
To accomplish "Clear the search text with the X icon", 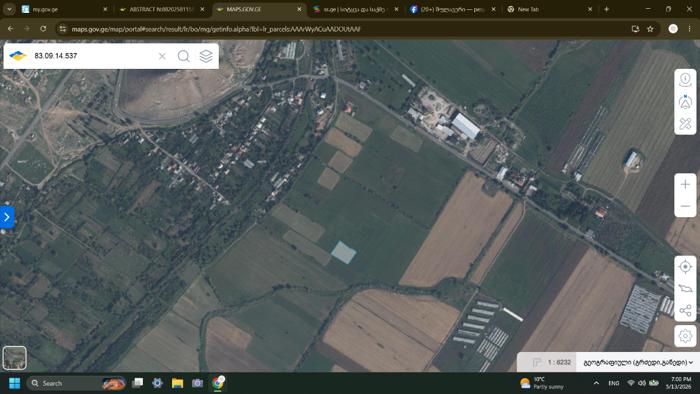I will [x=162, y=56].
